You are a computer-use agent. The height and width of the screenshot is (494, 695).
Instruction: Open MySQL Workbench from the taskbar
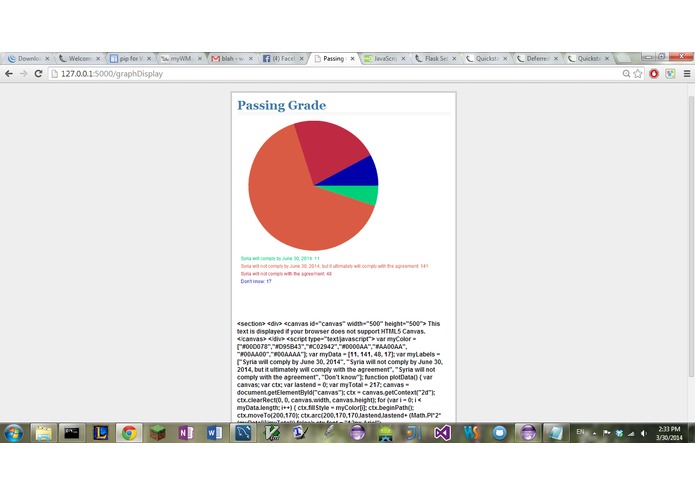point(243,433)
